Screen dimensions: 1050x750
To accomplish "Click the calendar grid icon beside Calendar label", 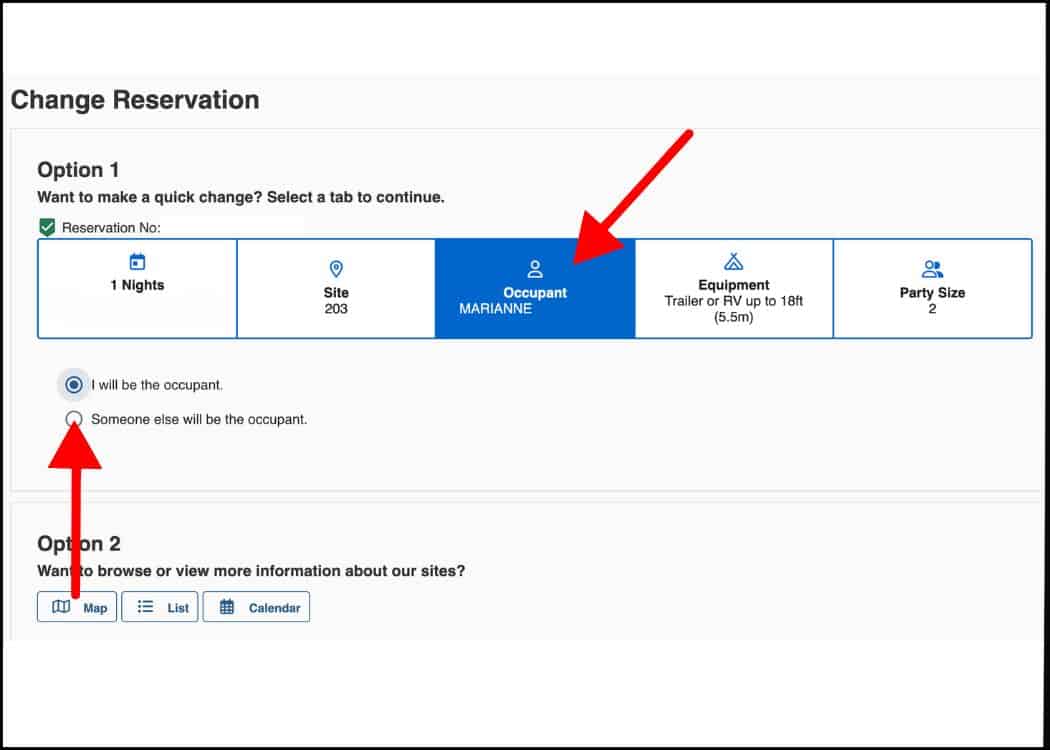I will 227,607.
